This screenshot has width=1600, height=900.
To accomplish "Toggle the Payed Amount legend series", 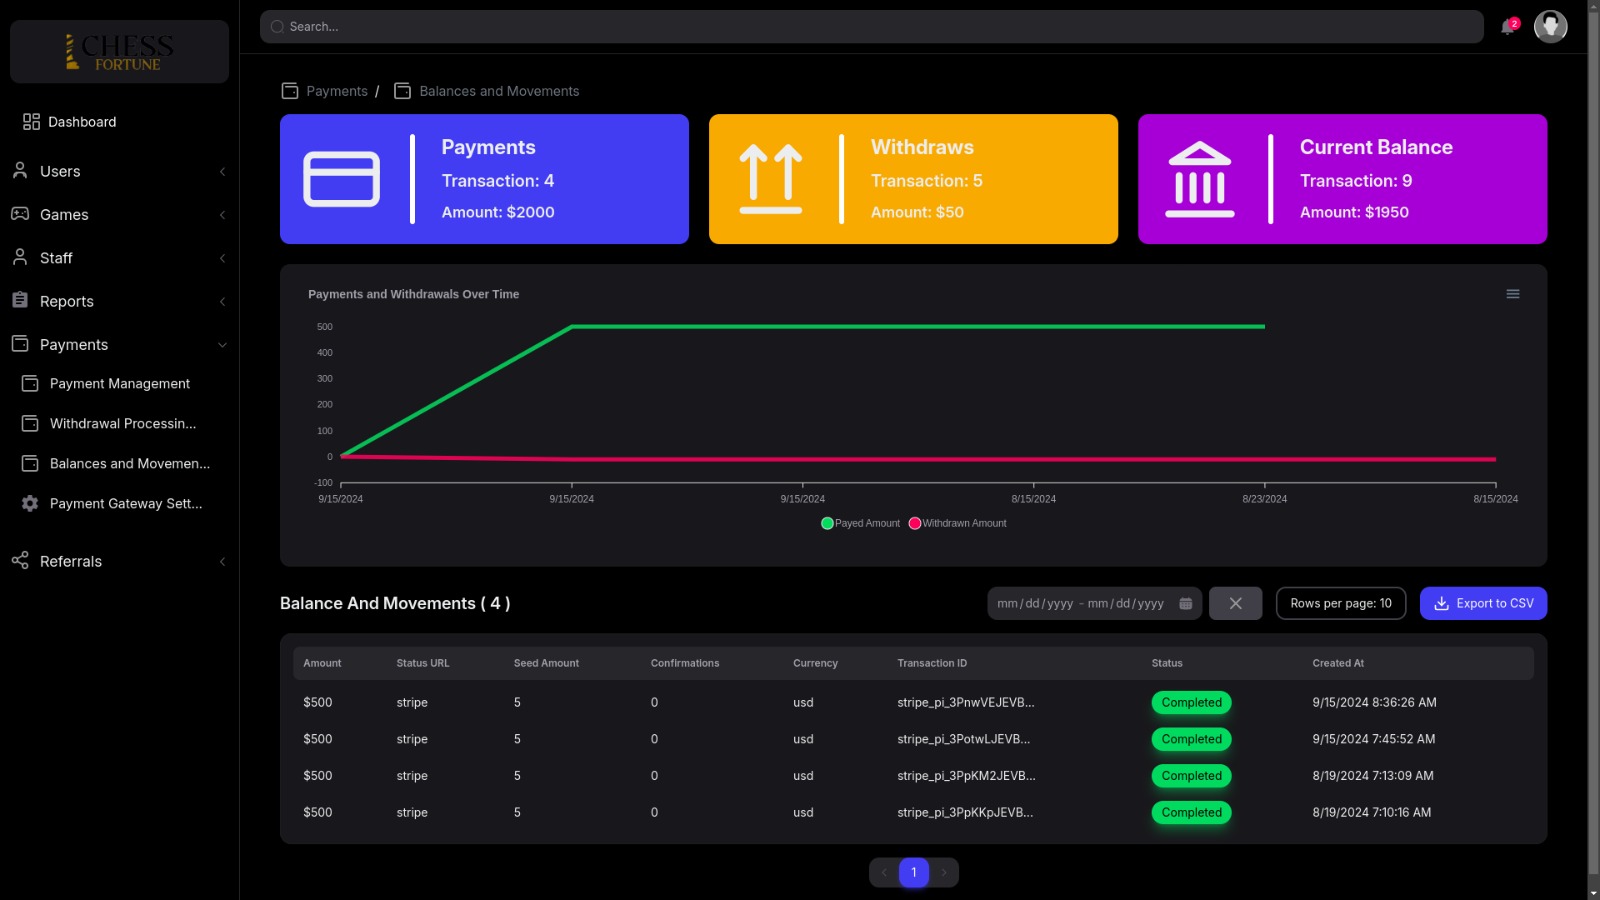I will pyautogui.click(x=860, y=524).
